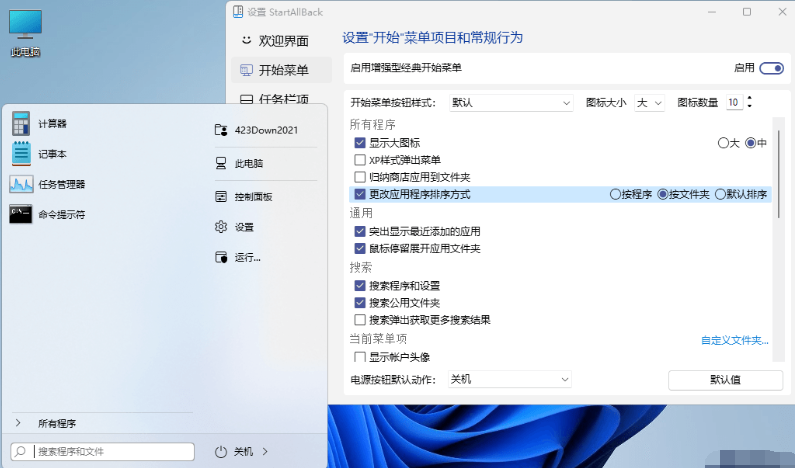Check 归纳商店应用到文件夹 checkbox
Screen dimensions: 796x468
coord(360,177)
